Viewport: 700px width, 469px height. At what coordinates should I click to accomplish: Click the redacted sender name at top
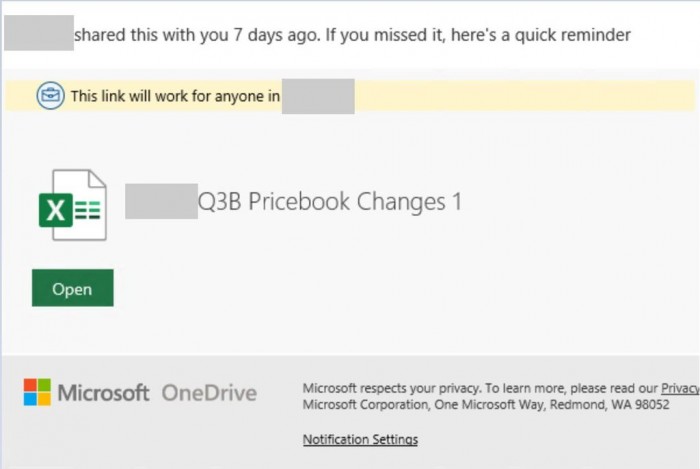(39, 35)
